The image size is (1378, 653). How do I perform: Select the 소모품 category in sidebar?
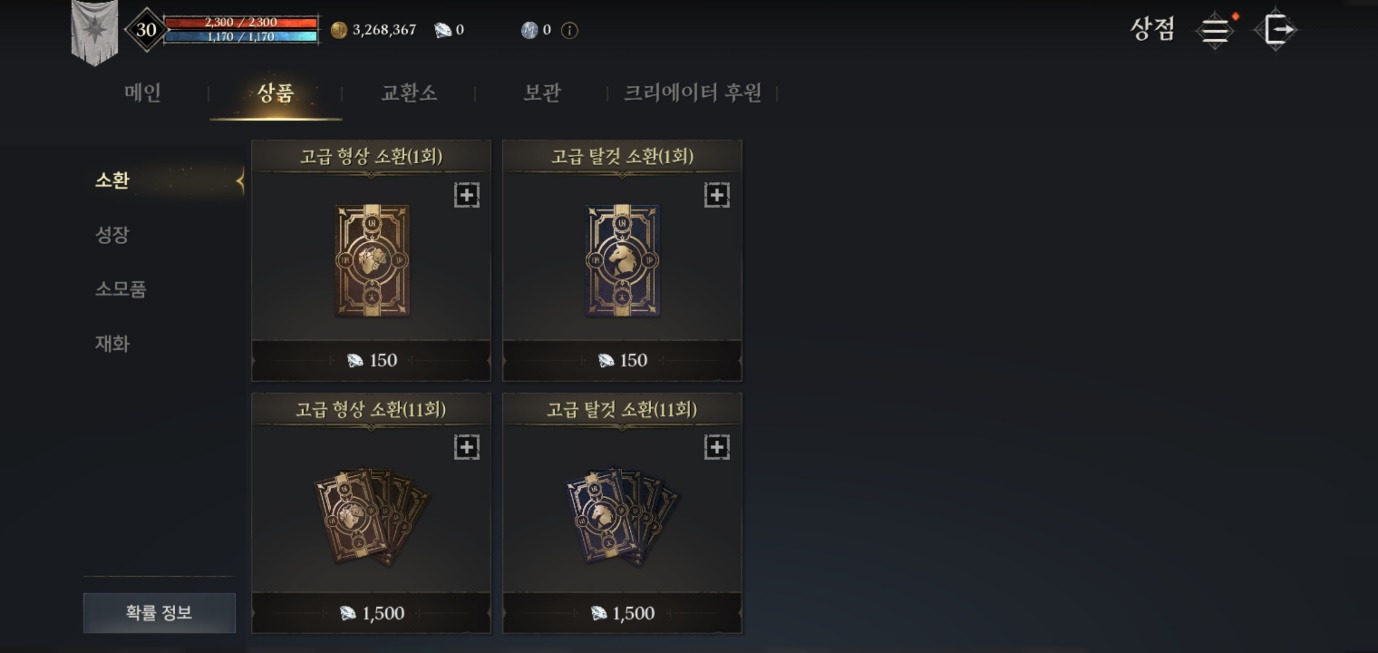[121, 289]
